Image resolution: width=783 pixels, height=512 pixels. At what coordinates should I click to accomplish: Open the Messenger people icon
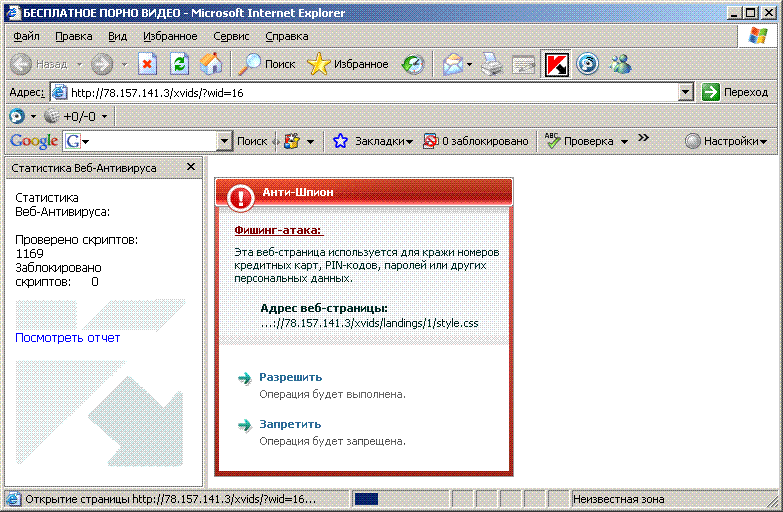tap(620, 64)
